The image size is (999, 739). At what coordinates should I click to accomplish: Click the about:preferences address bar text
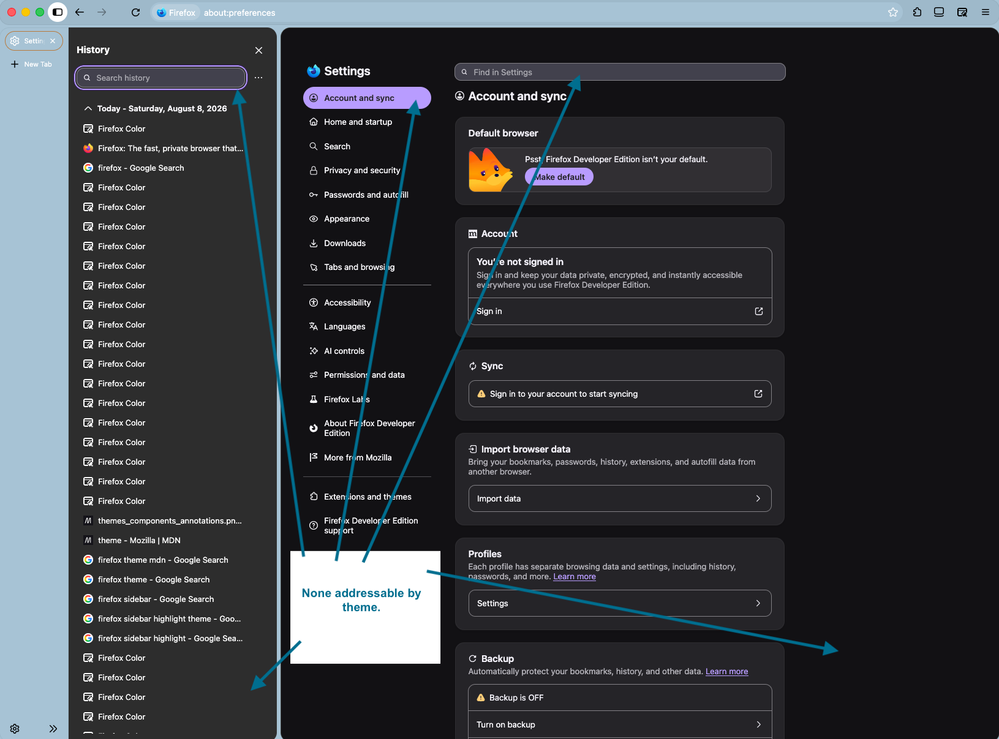point(240,13)
